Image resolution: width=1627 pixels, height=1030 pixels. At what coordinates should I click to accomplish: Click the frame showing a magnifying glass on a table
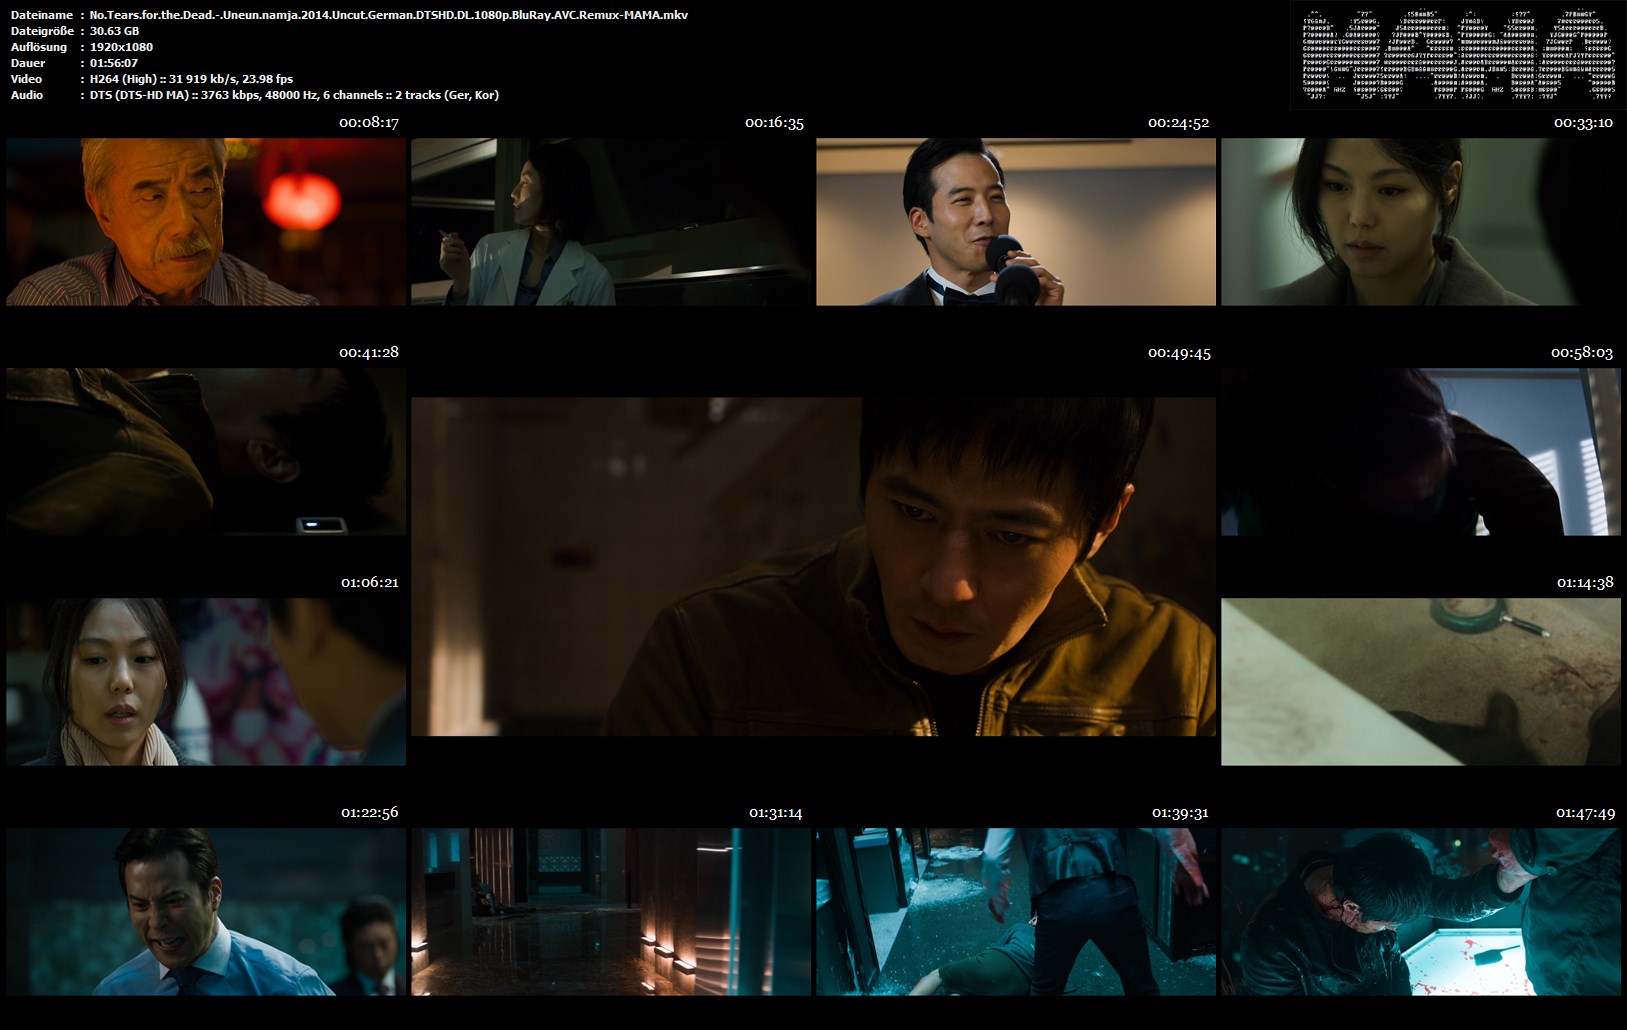(x=1421, y=682)
